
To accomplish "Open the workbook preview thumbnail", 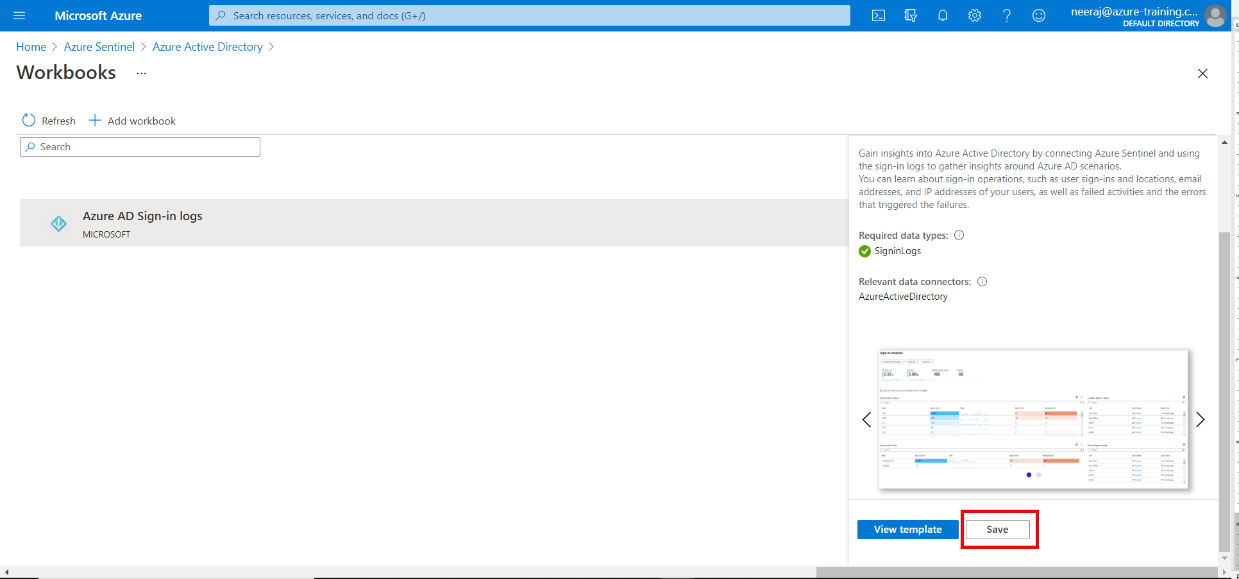I will [x=1033, y=420].
